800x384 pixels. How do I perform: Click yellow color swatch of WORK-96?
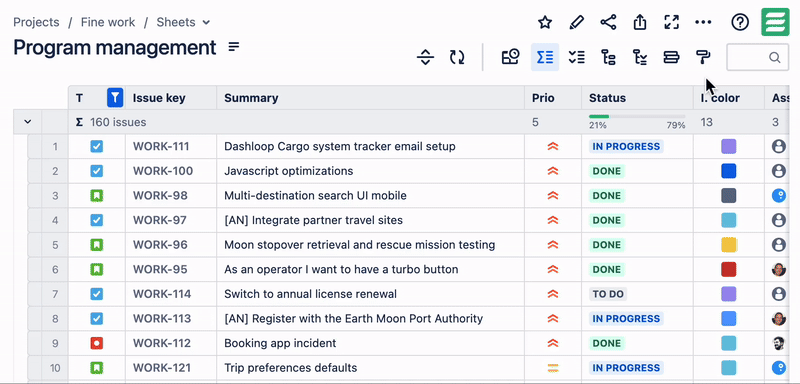(729, 245)
